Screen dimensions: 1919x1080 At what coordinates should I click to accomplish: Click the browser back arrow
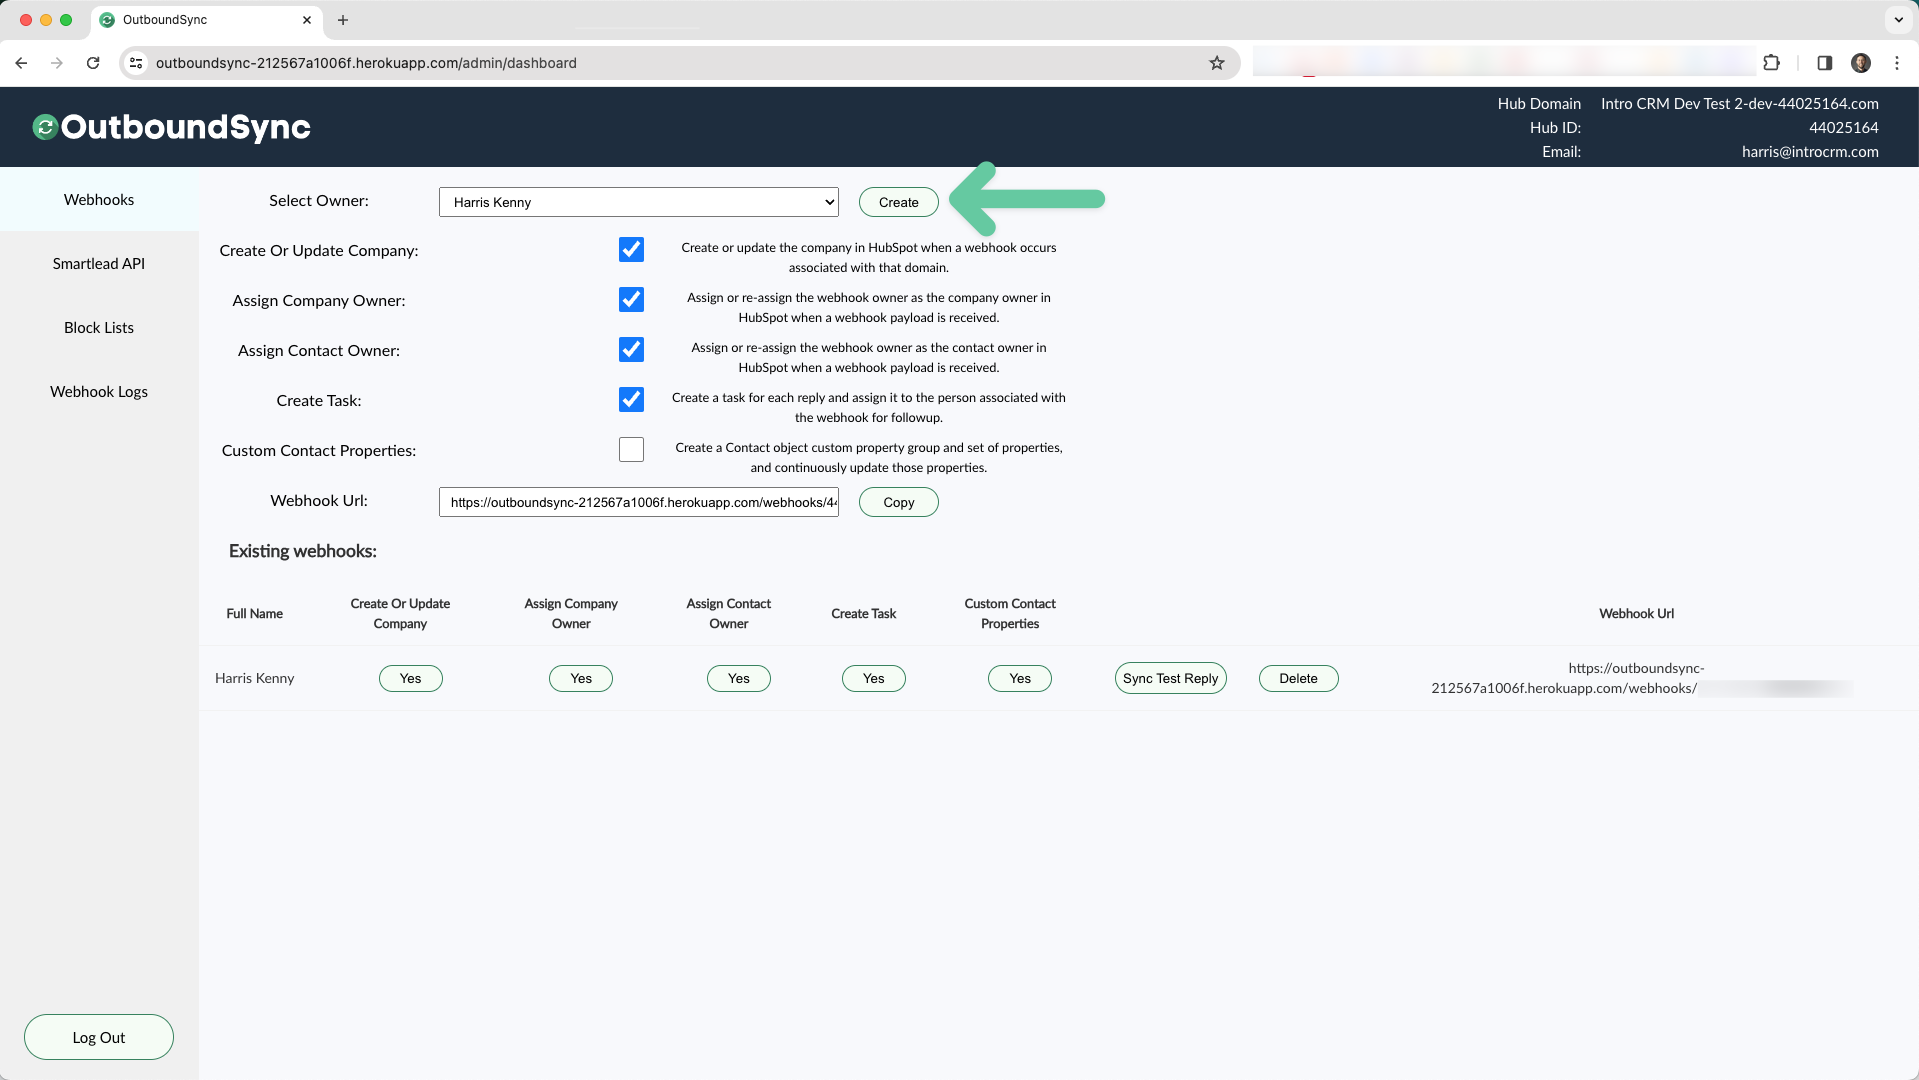click(x=21, y=63)
